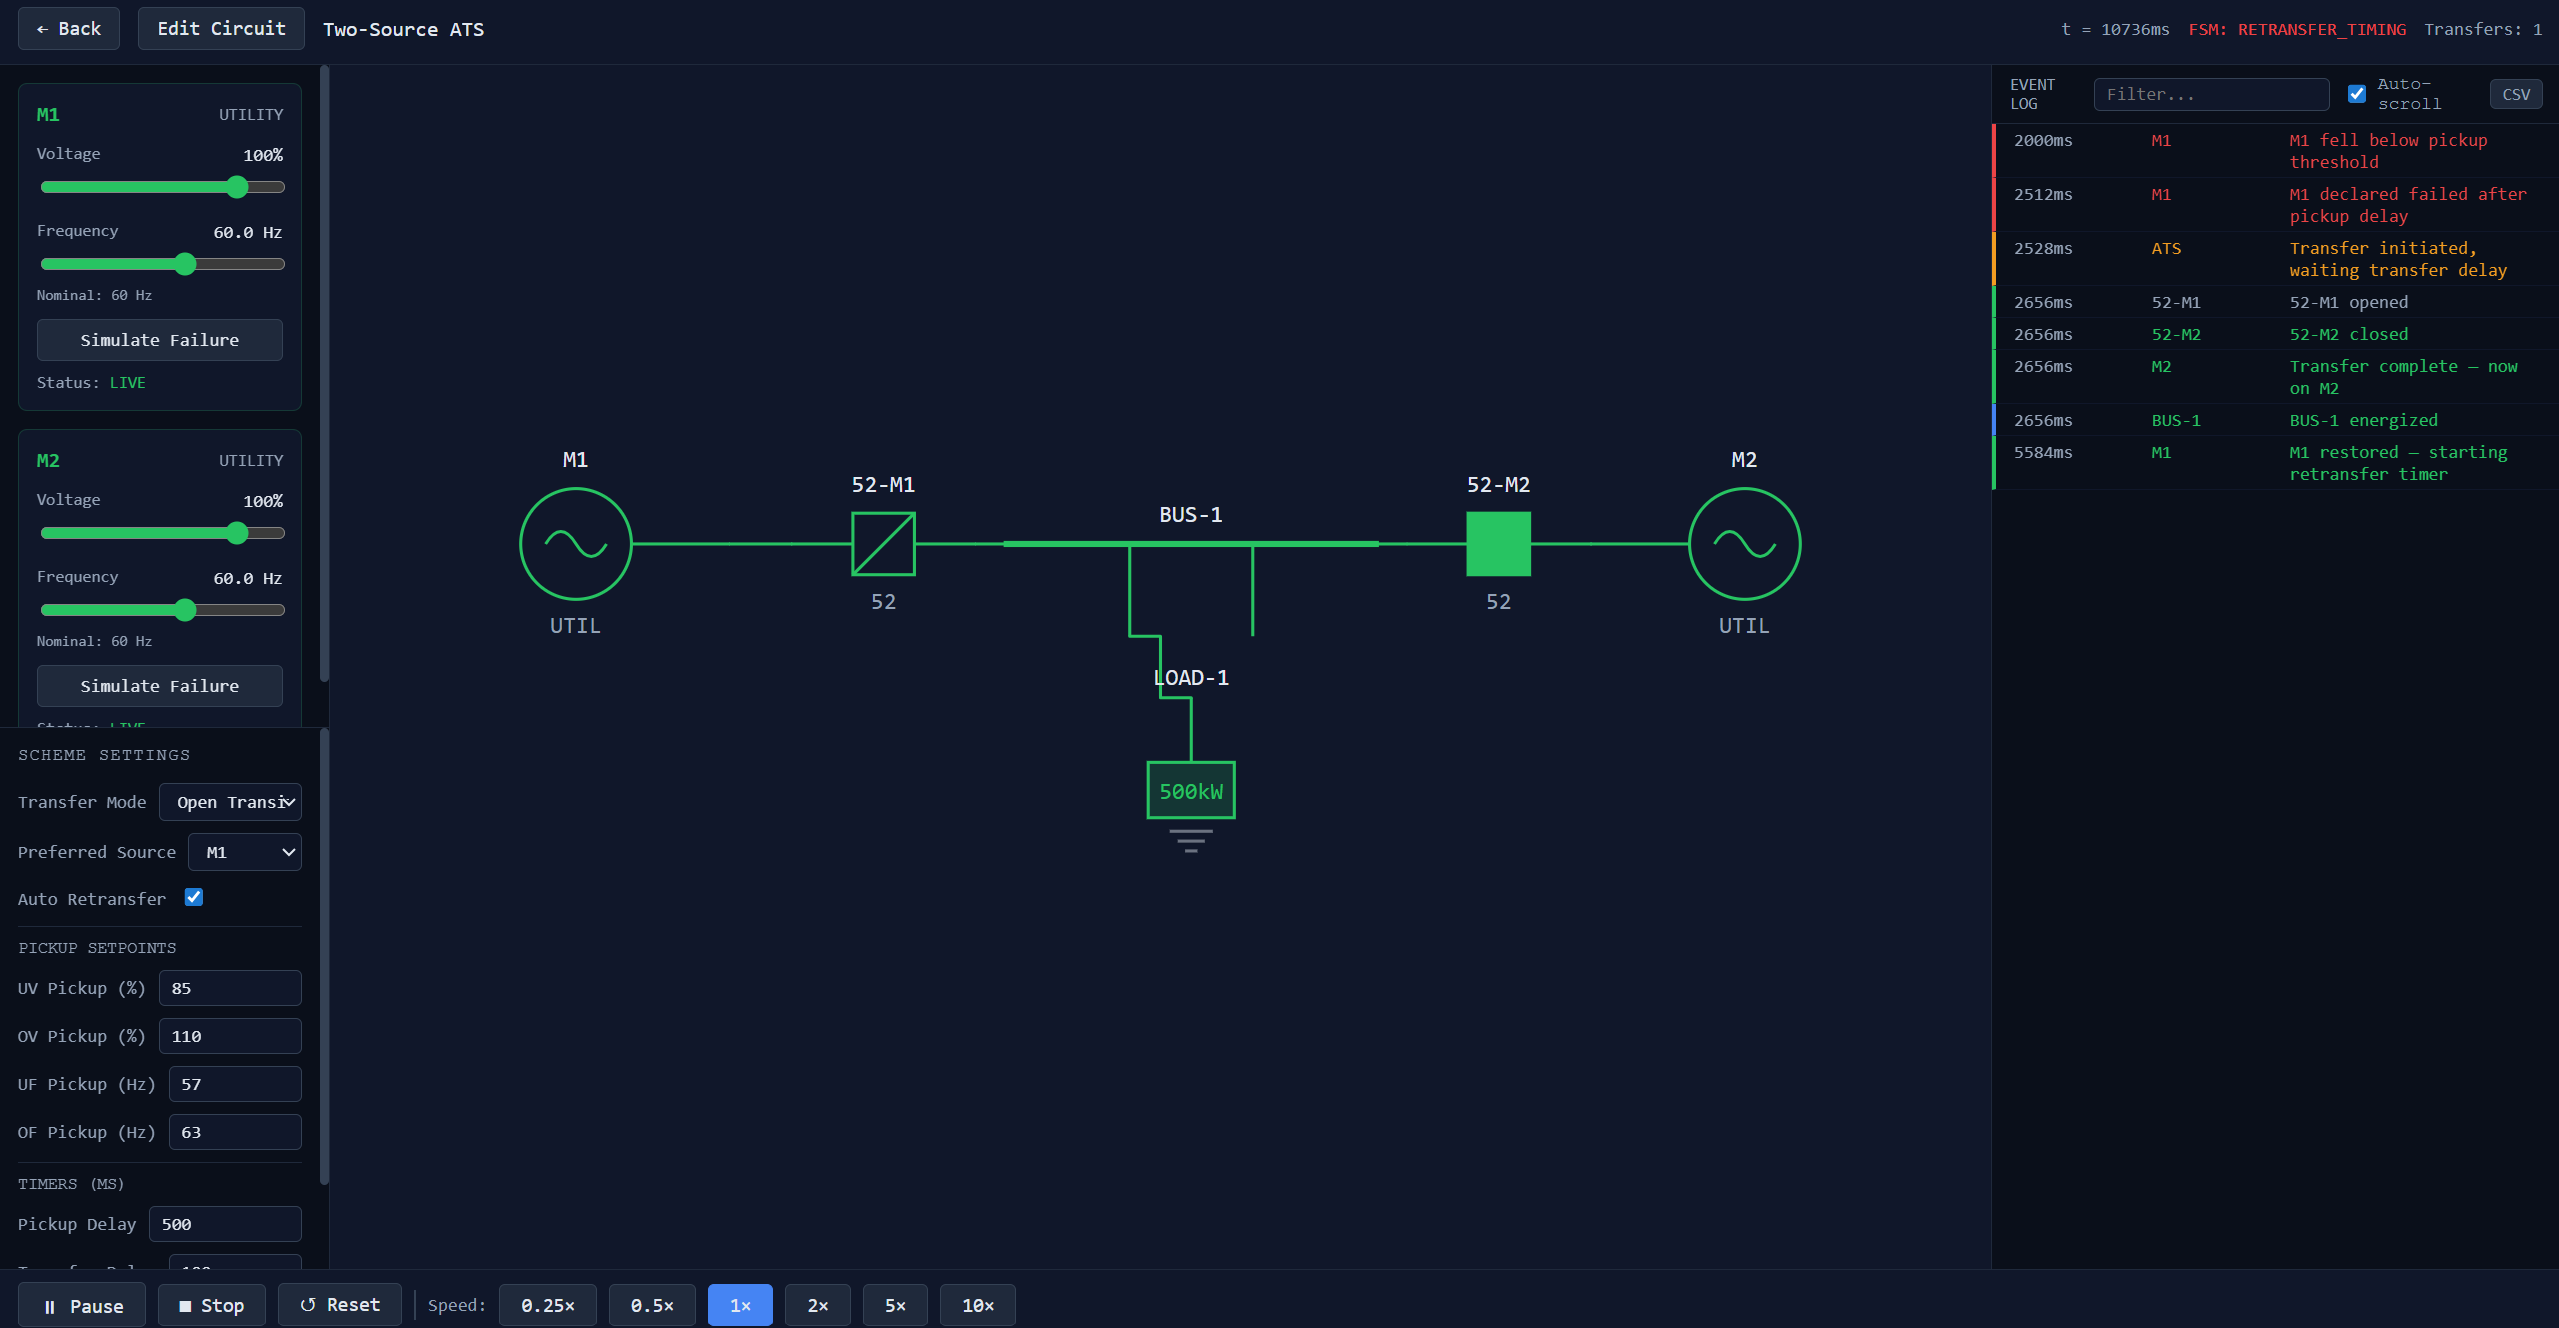Click the UV Pickup (%) field
Image resolution: width=2559 pixels, height=1328 pixels.
click(230, 988)
